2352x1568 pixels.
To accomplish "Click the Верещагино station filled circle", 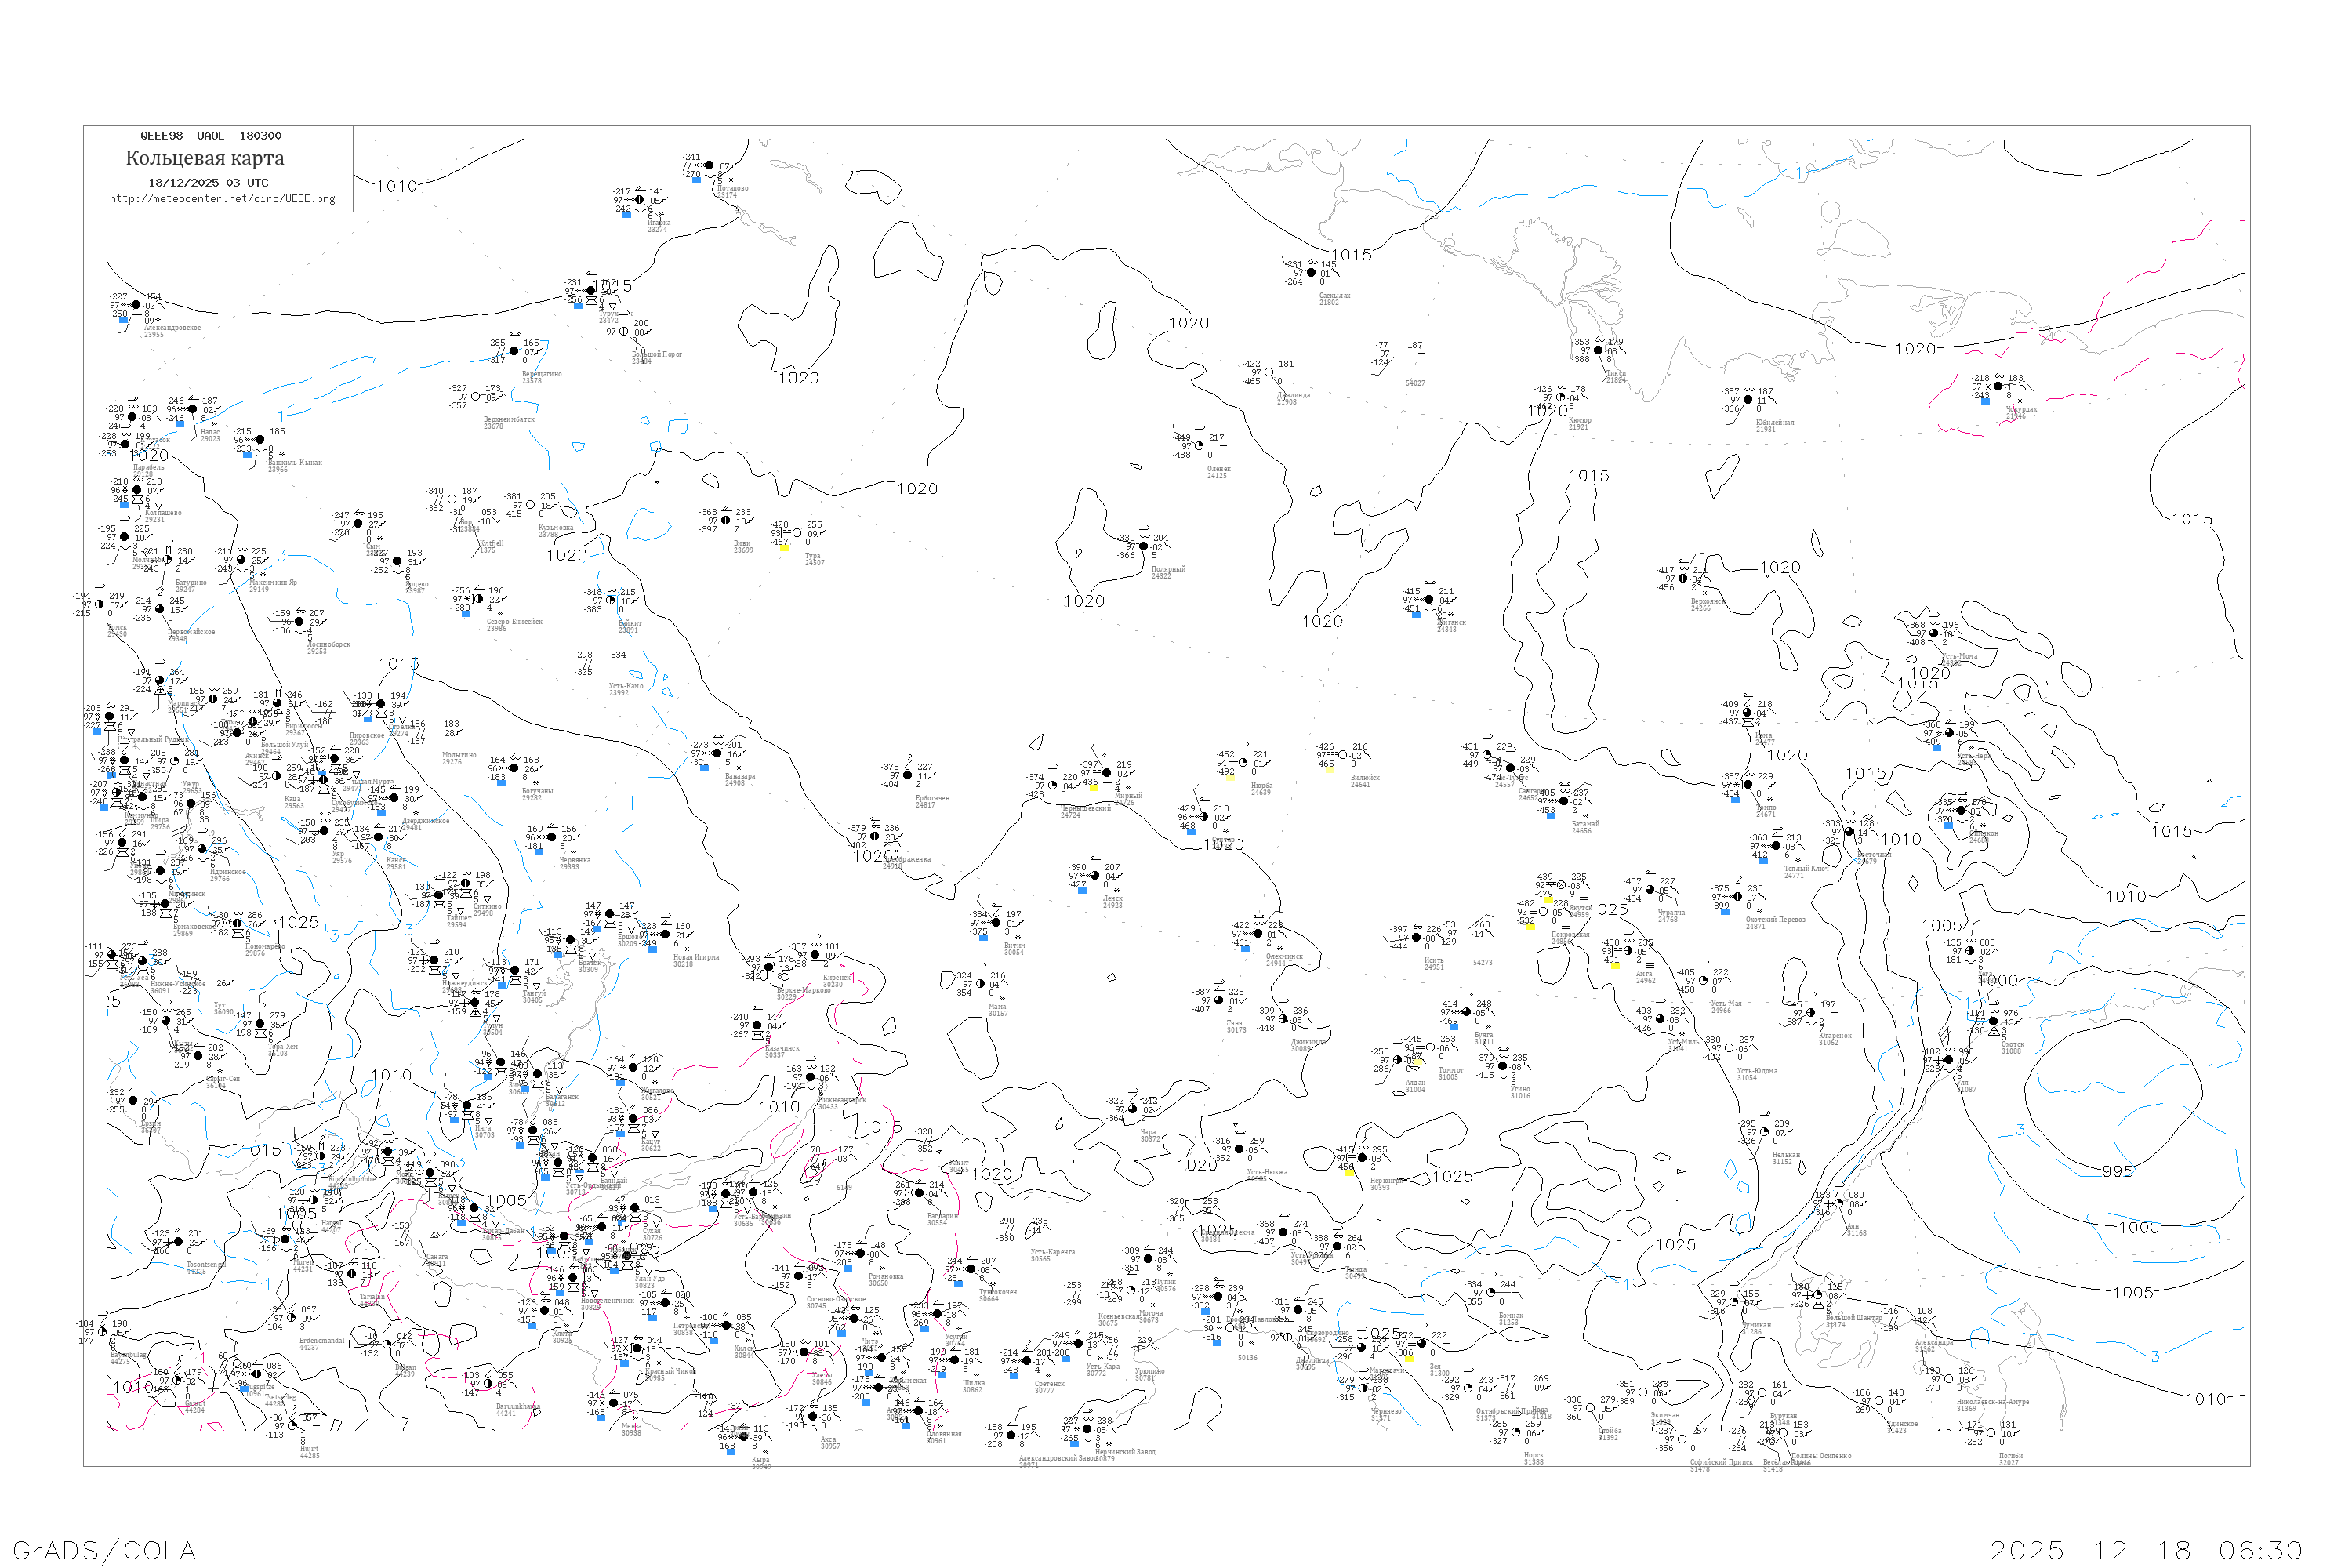I will click(x=514, y=351).
